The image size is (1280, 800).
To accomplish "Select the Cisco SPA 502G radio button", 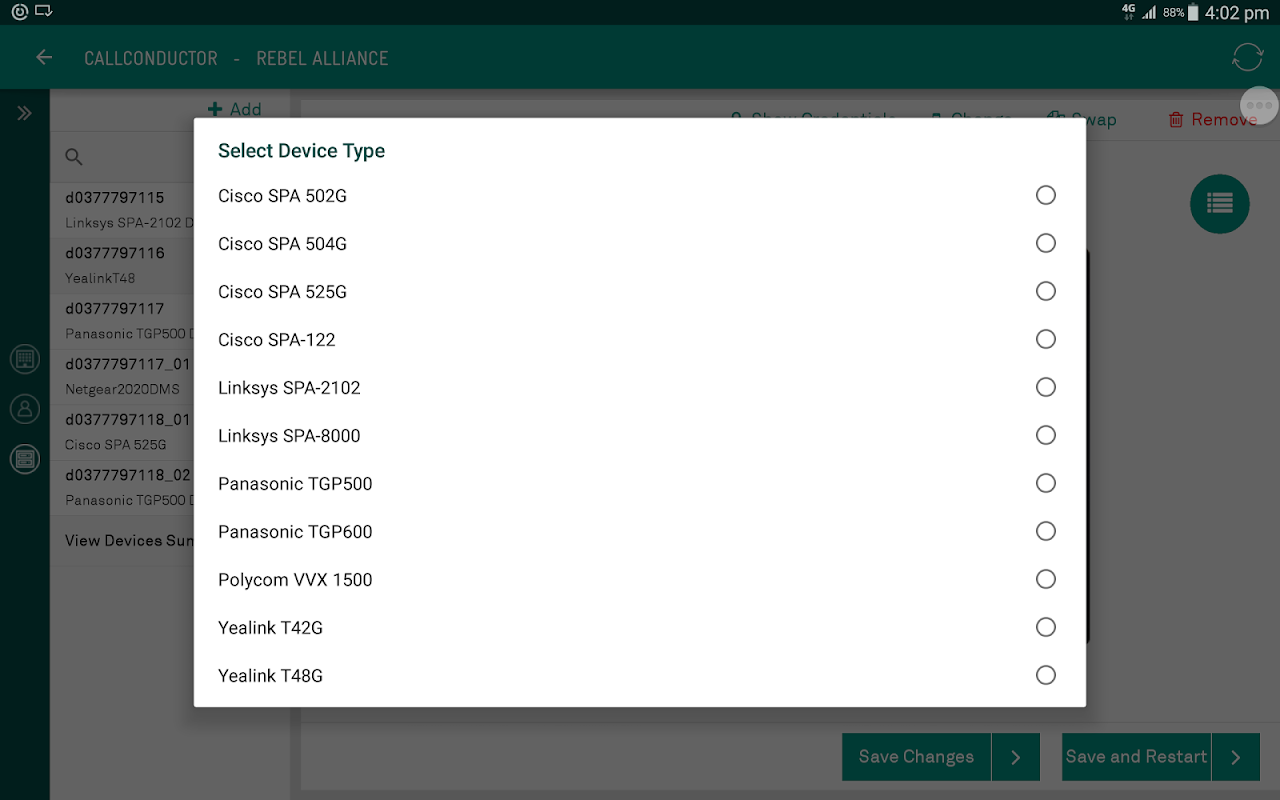I will [1046, 195].
